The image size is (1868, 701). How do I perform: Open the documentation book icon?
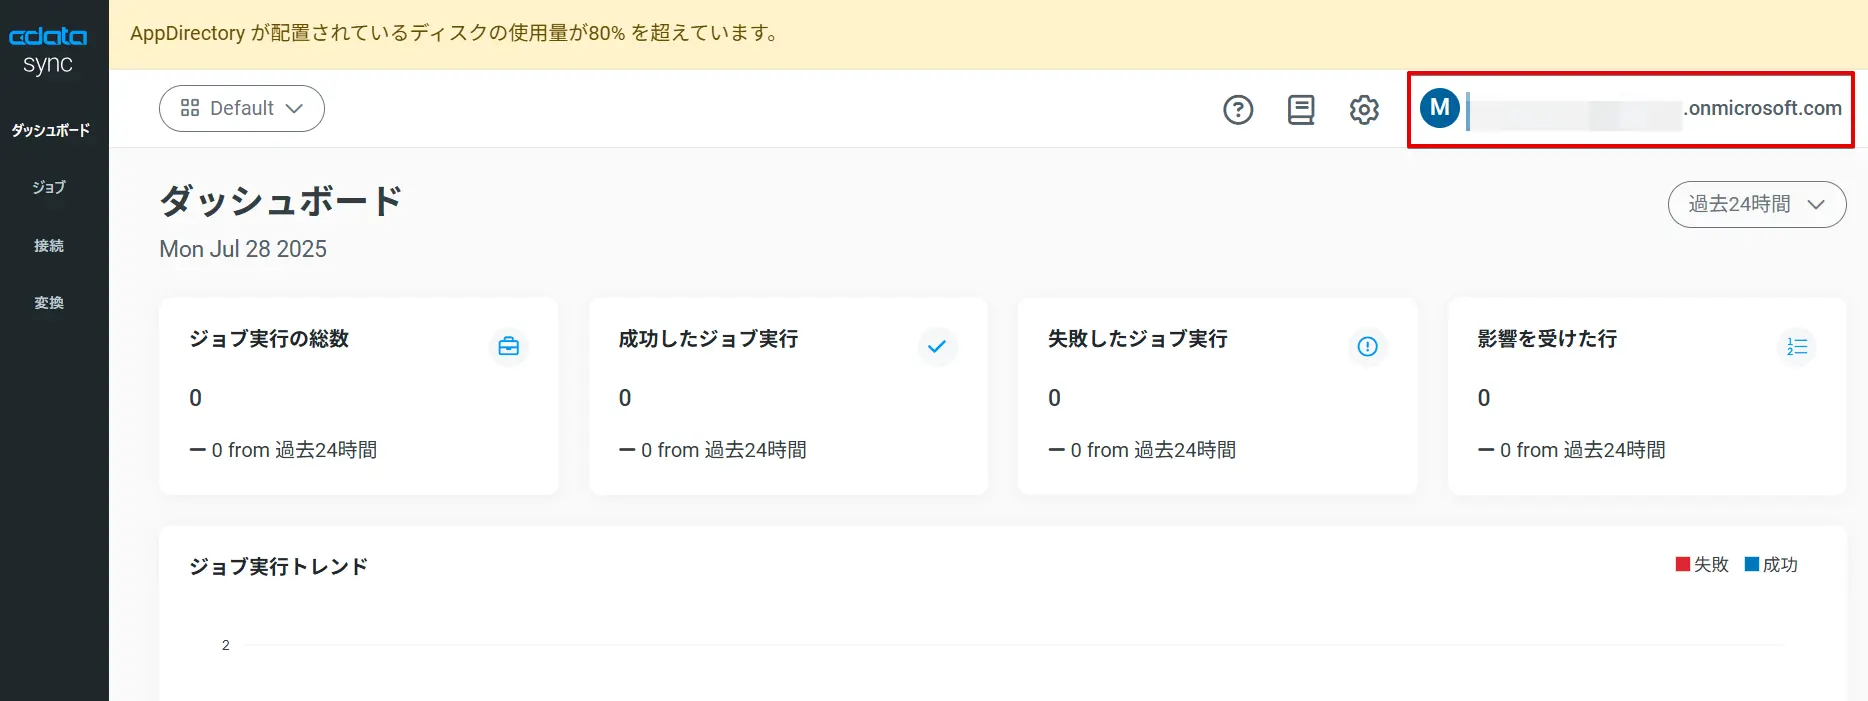point(1301,109)
